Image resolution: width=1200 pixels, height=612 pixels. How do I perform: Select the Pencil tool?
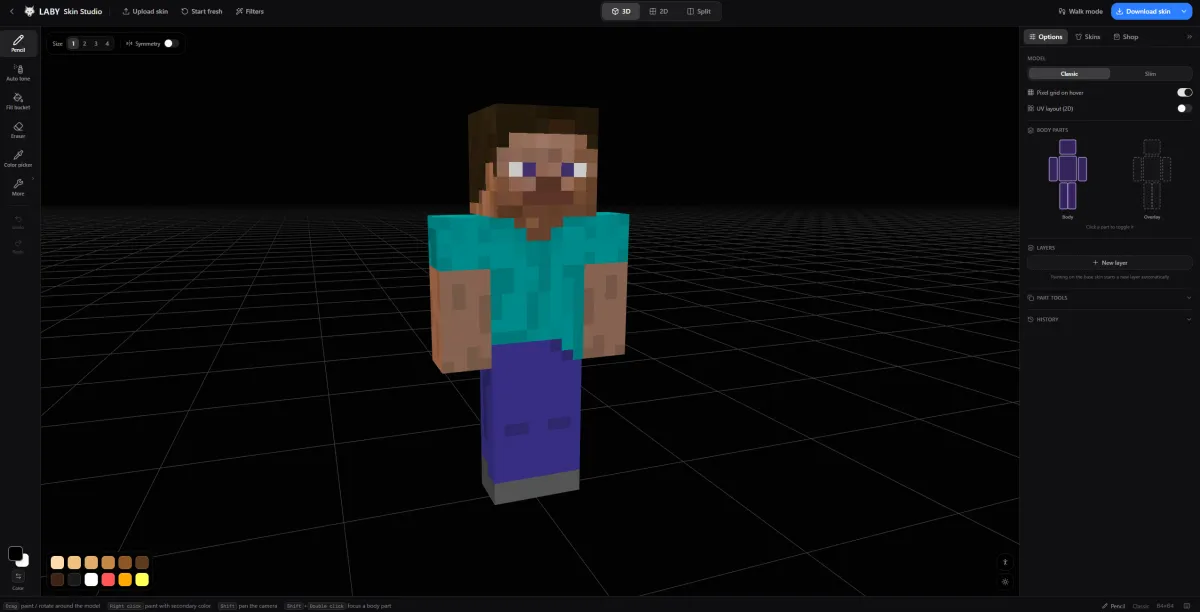click(18, 43)
